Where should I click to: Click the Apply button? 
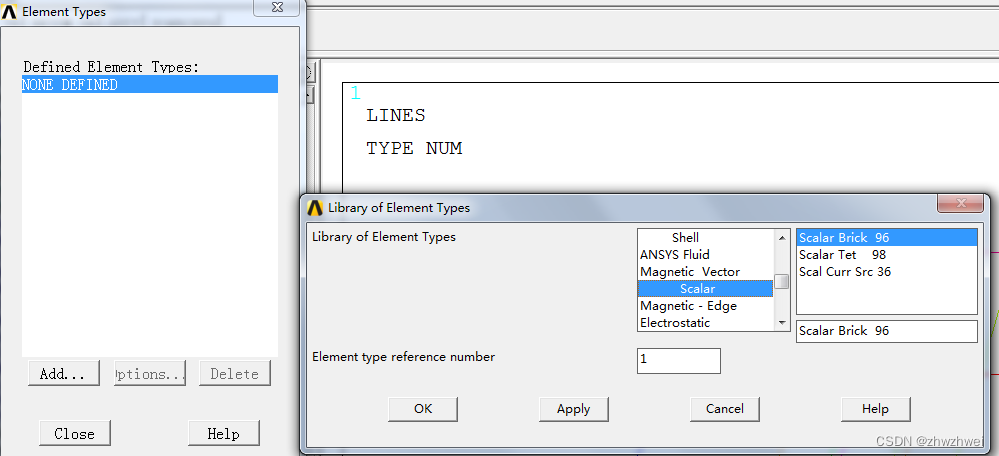tap(573, 409)
